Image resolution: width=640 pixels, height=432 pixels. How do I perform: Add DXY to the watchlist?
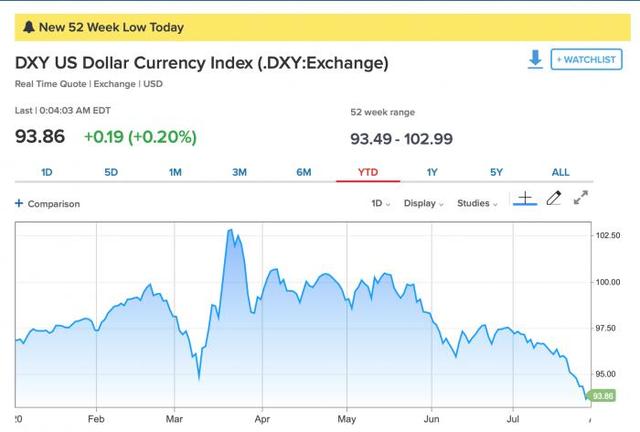pyautogui.click(x=587, y=60)
